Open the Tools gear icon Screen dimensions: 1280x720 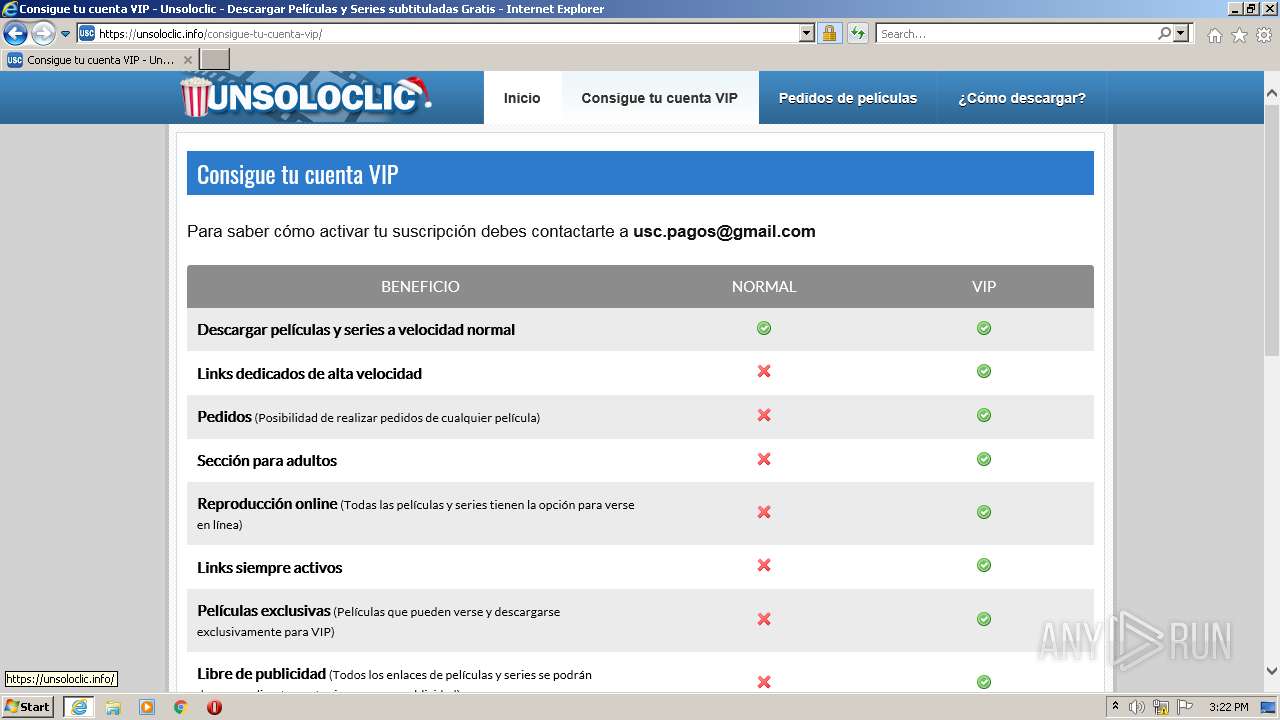pyautogui.click(x=1264, y=35)
